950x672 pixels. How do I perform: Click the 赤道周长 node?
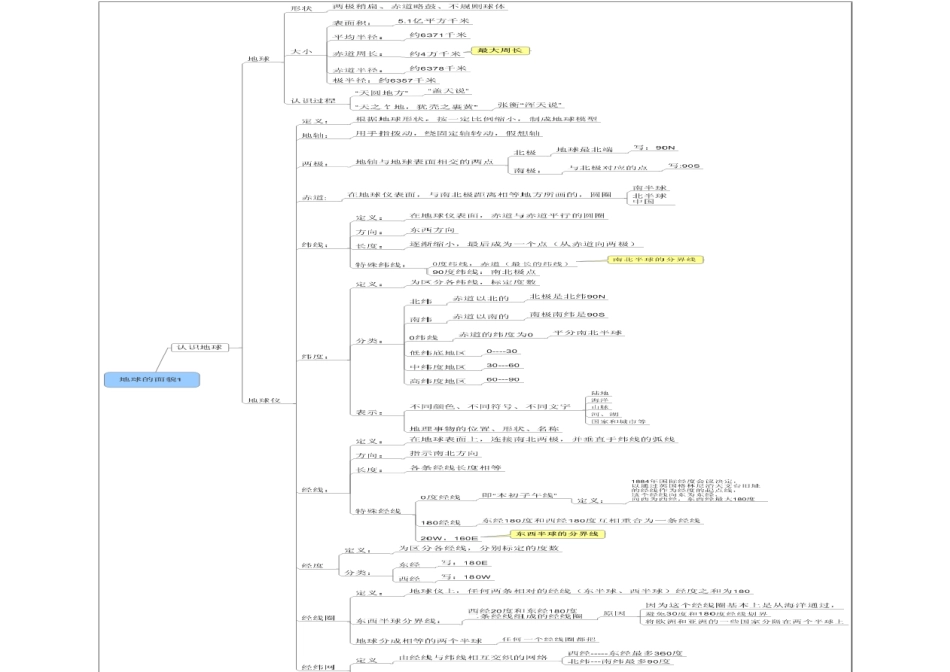click(358, 54)
